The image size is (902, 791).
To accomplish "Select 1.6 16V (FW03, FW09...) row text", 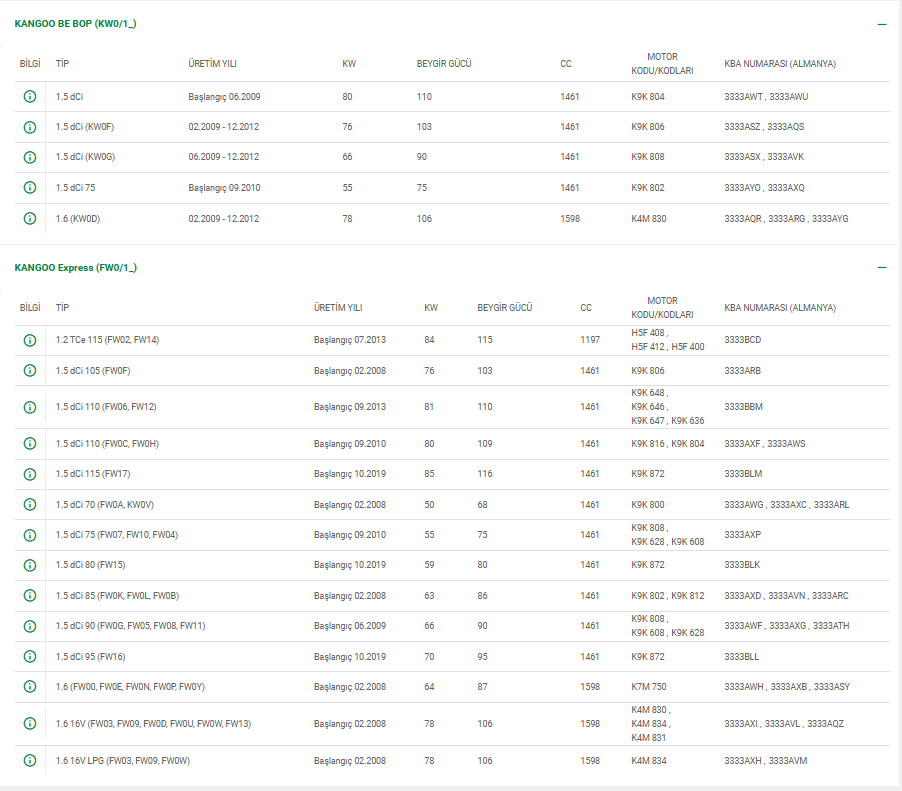I will coord(153,724).
